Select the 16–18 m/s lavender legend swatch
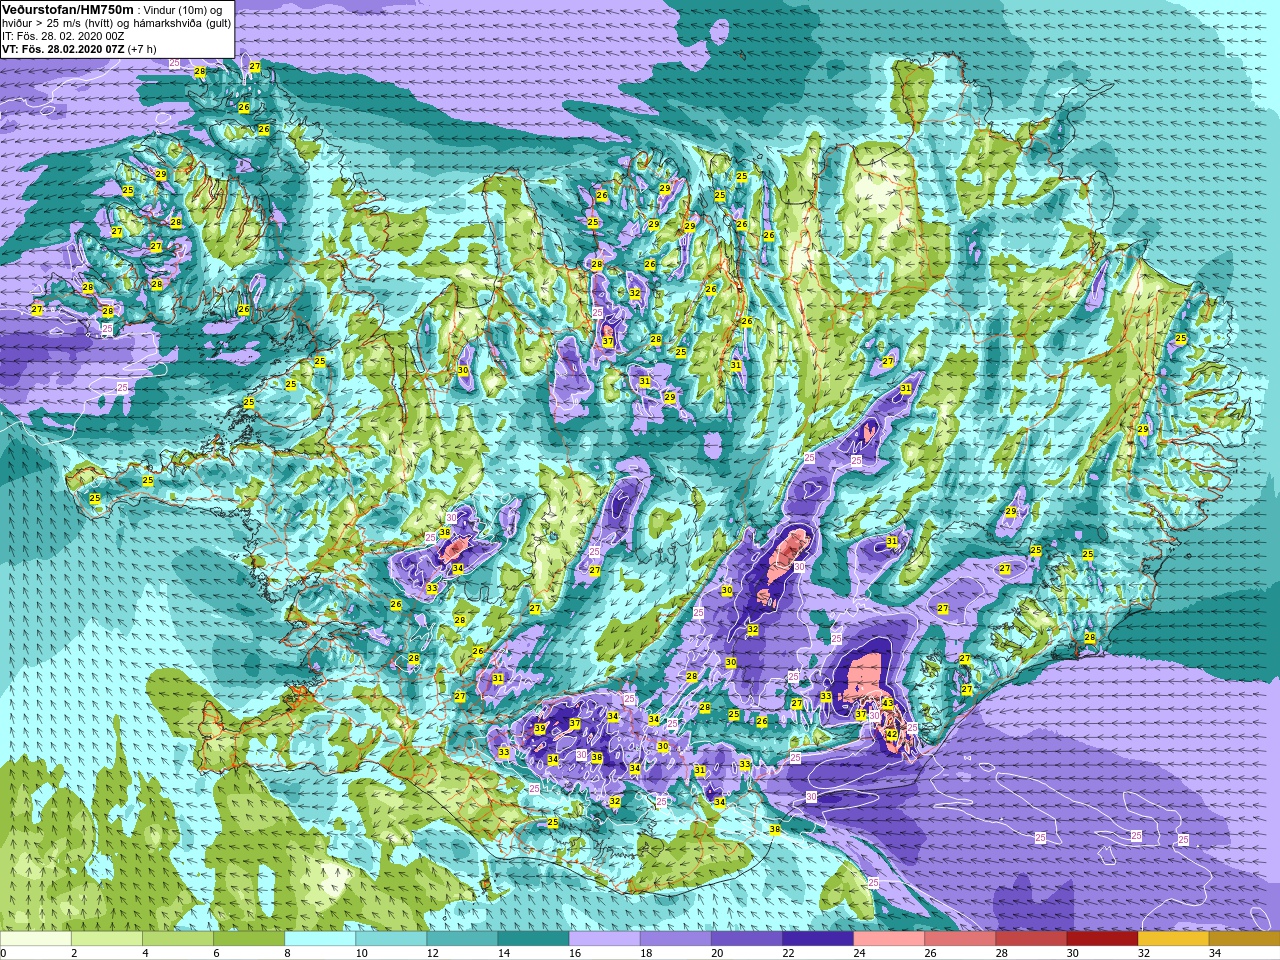Image resolution: width=1280 pixels, height=960 pixels. [604, 939]
